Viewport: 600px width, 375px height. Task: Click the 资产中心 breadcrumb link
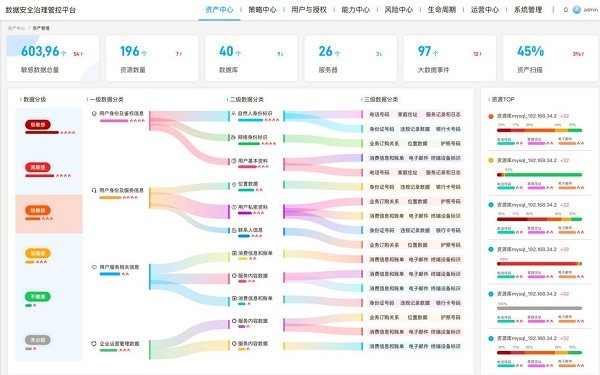click(x=16, y=28)
